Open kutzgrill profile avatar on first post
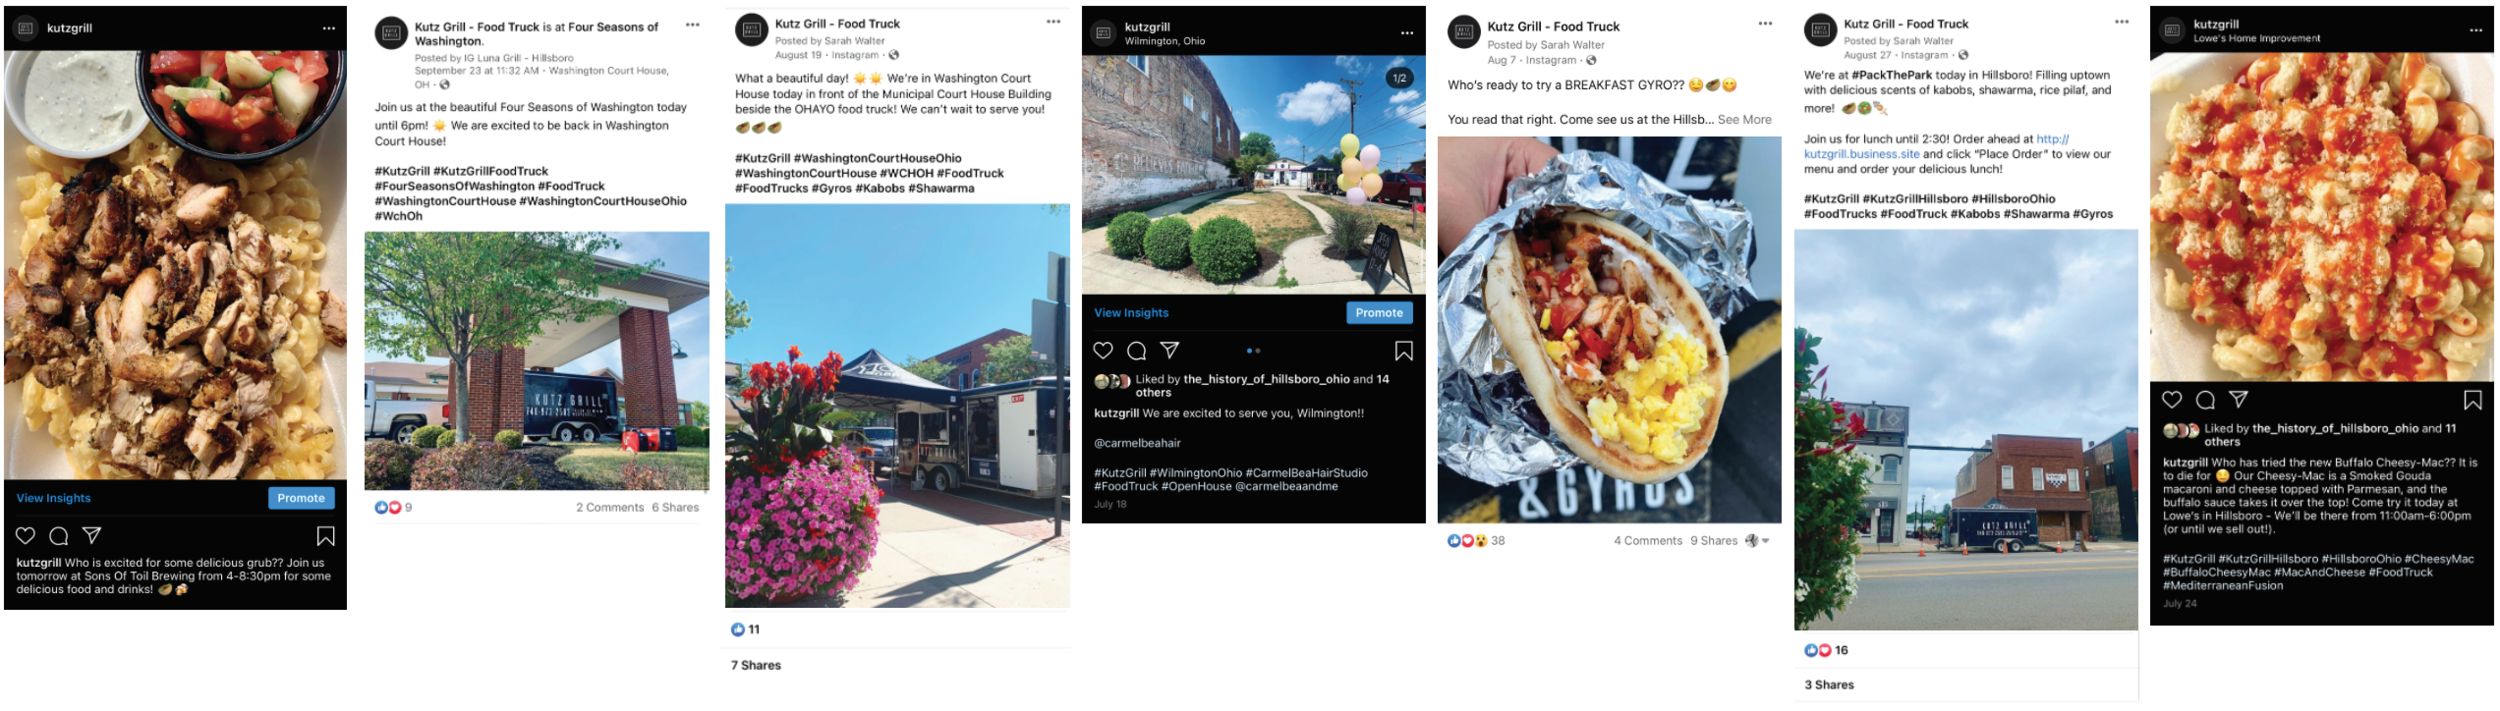 (26, 28)
